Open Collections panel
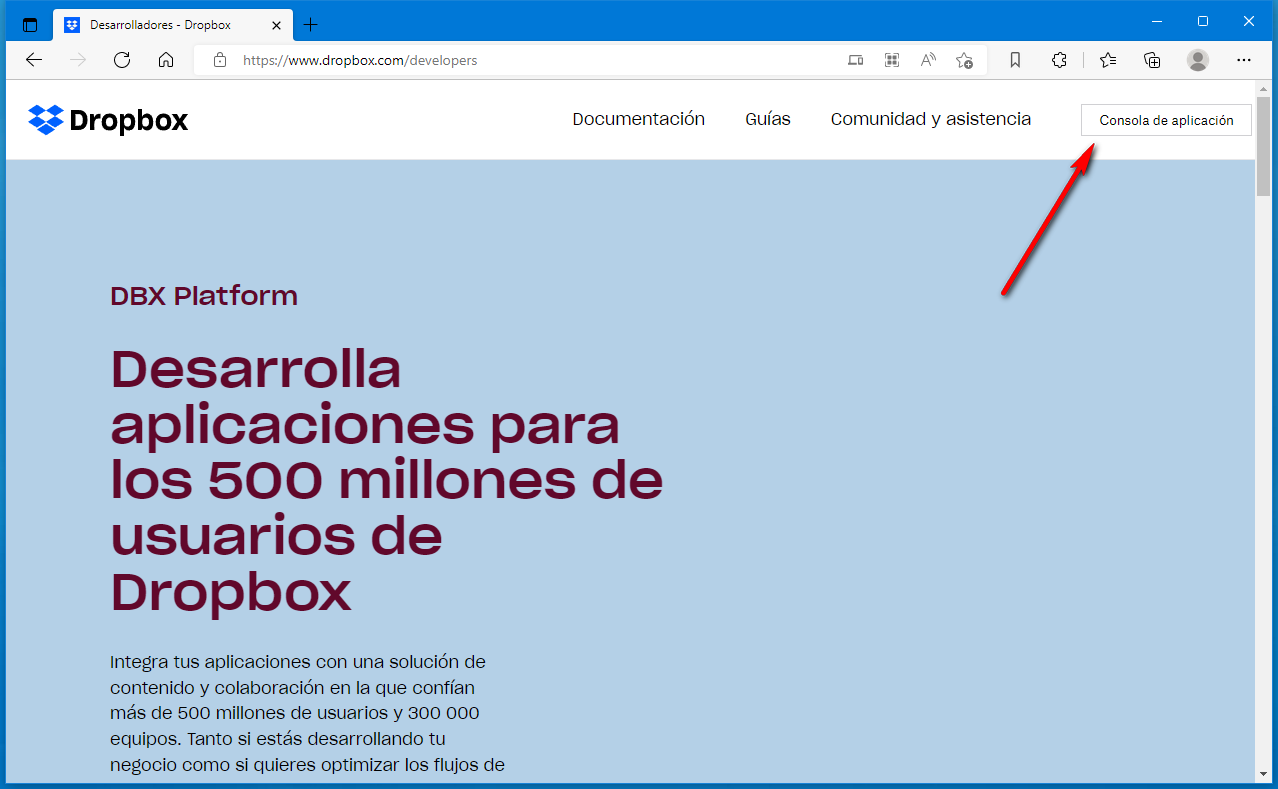The image size is (1278, 789). (1152, 60)
